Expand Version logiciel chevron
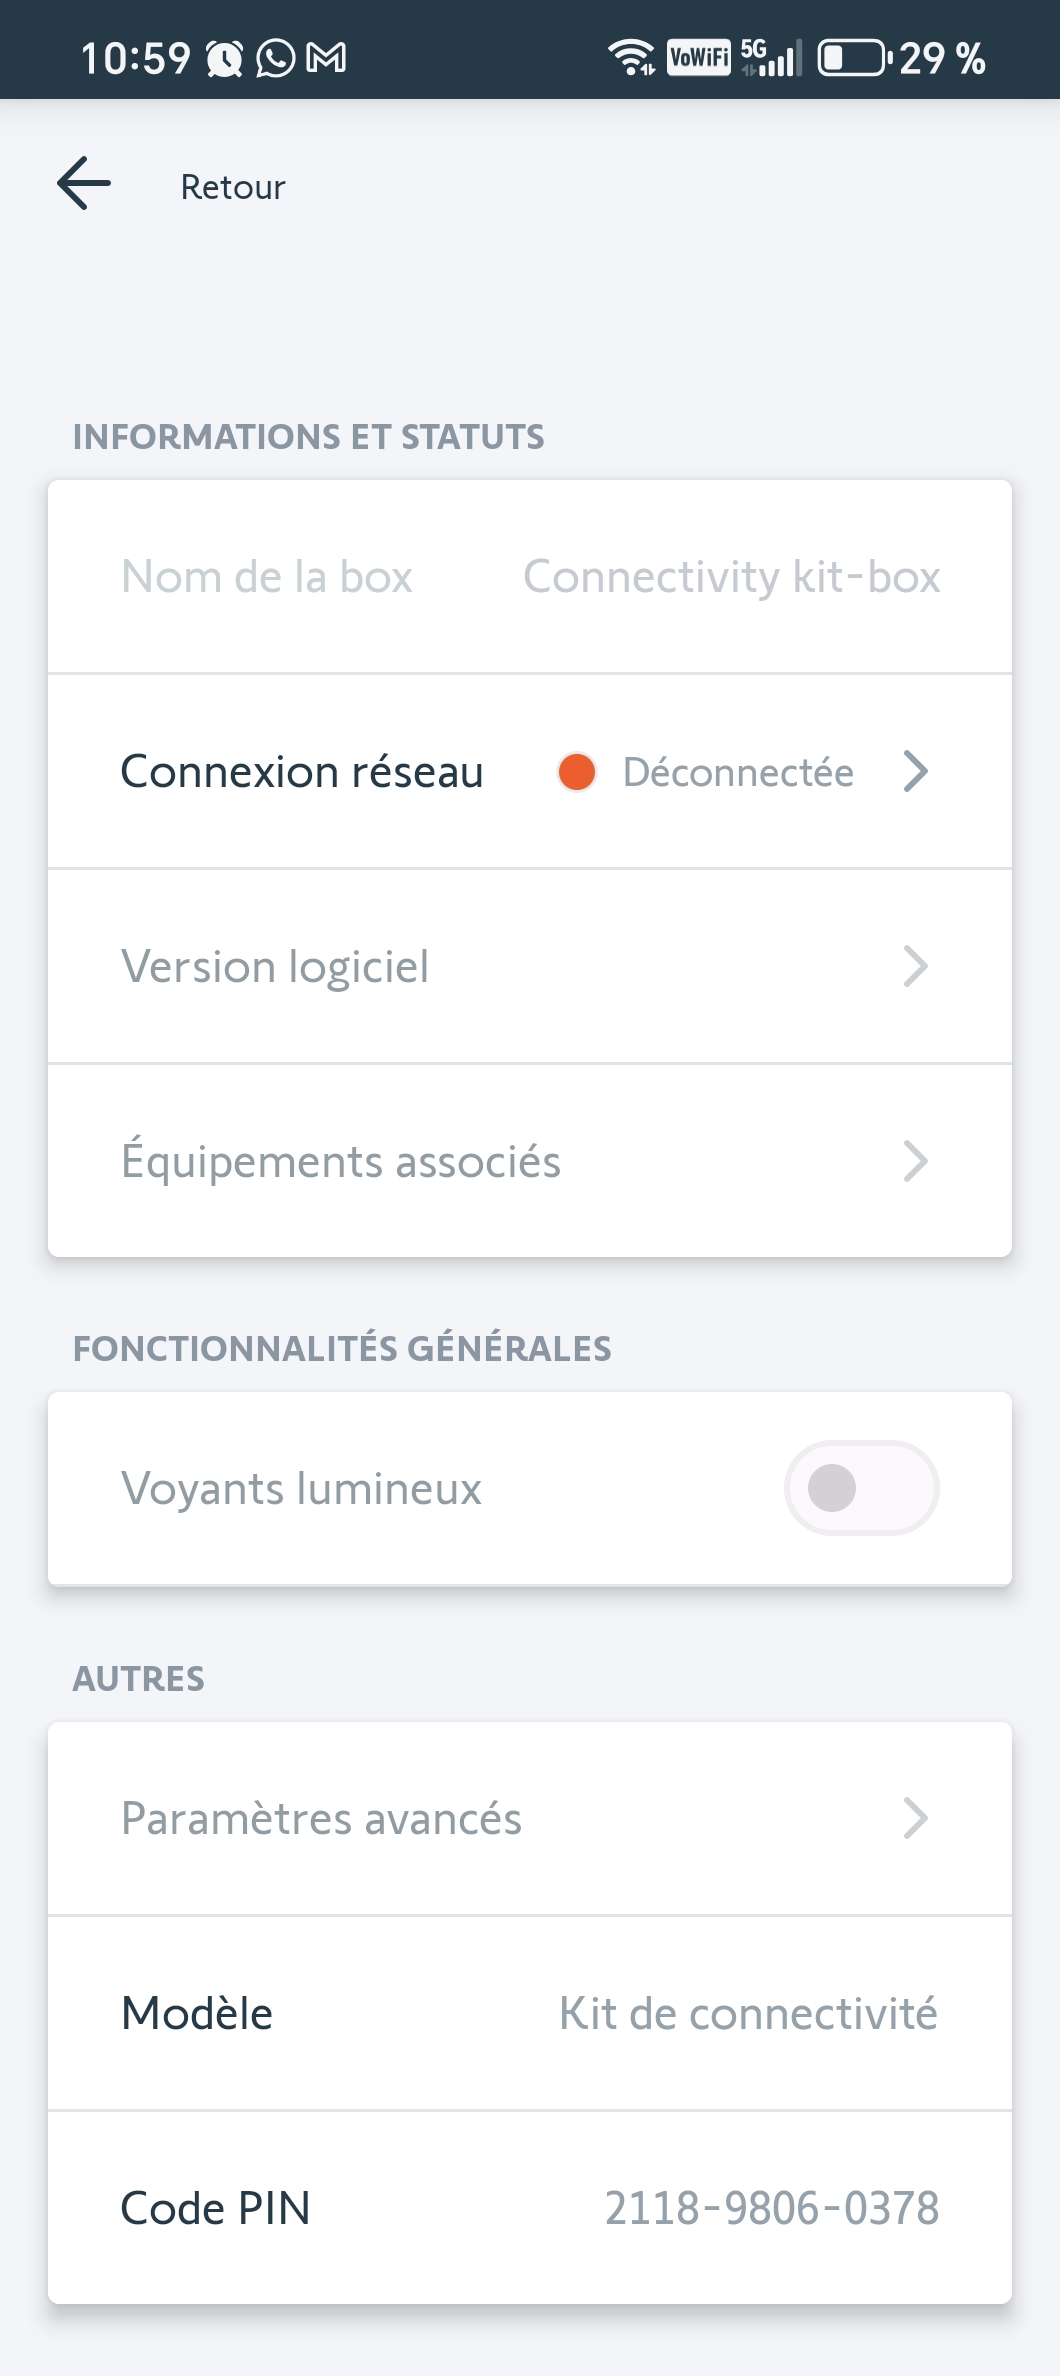Screen dimensions: 1060x2376 tap(915, 966)
